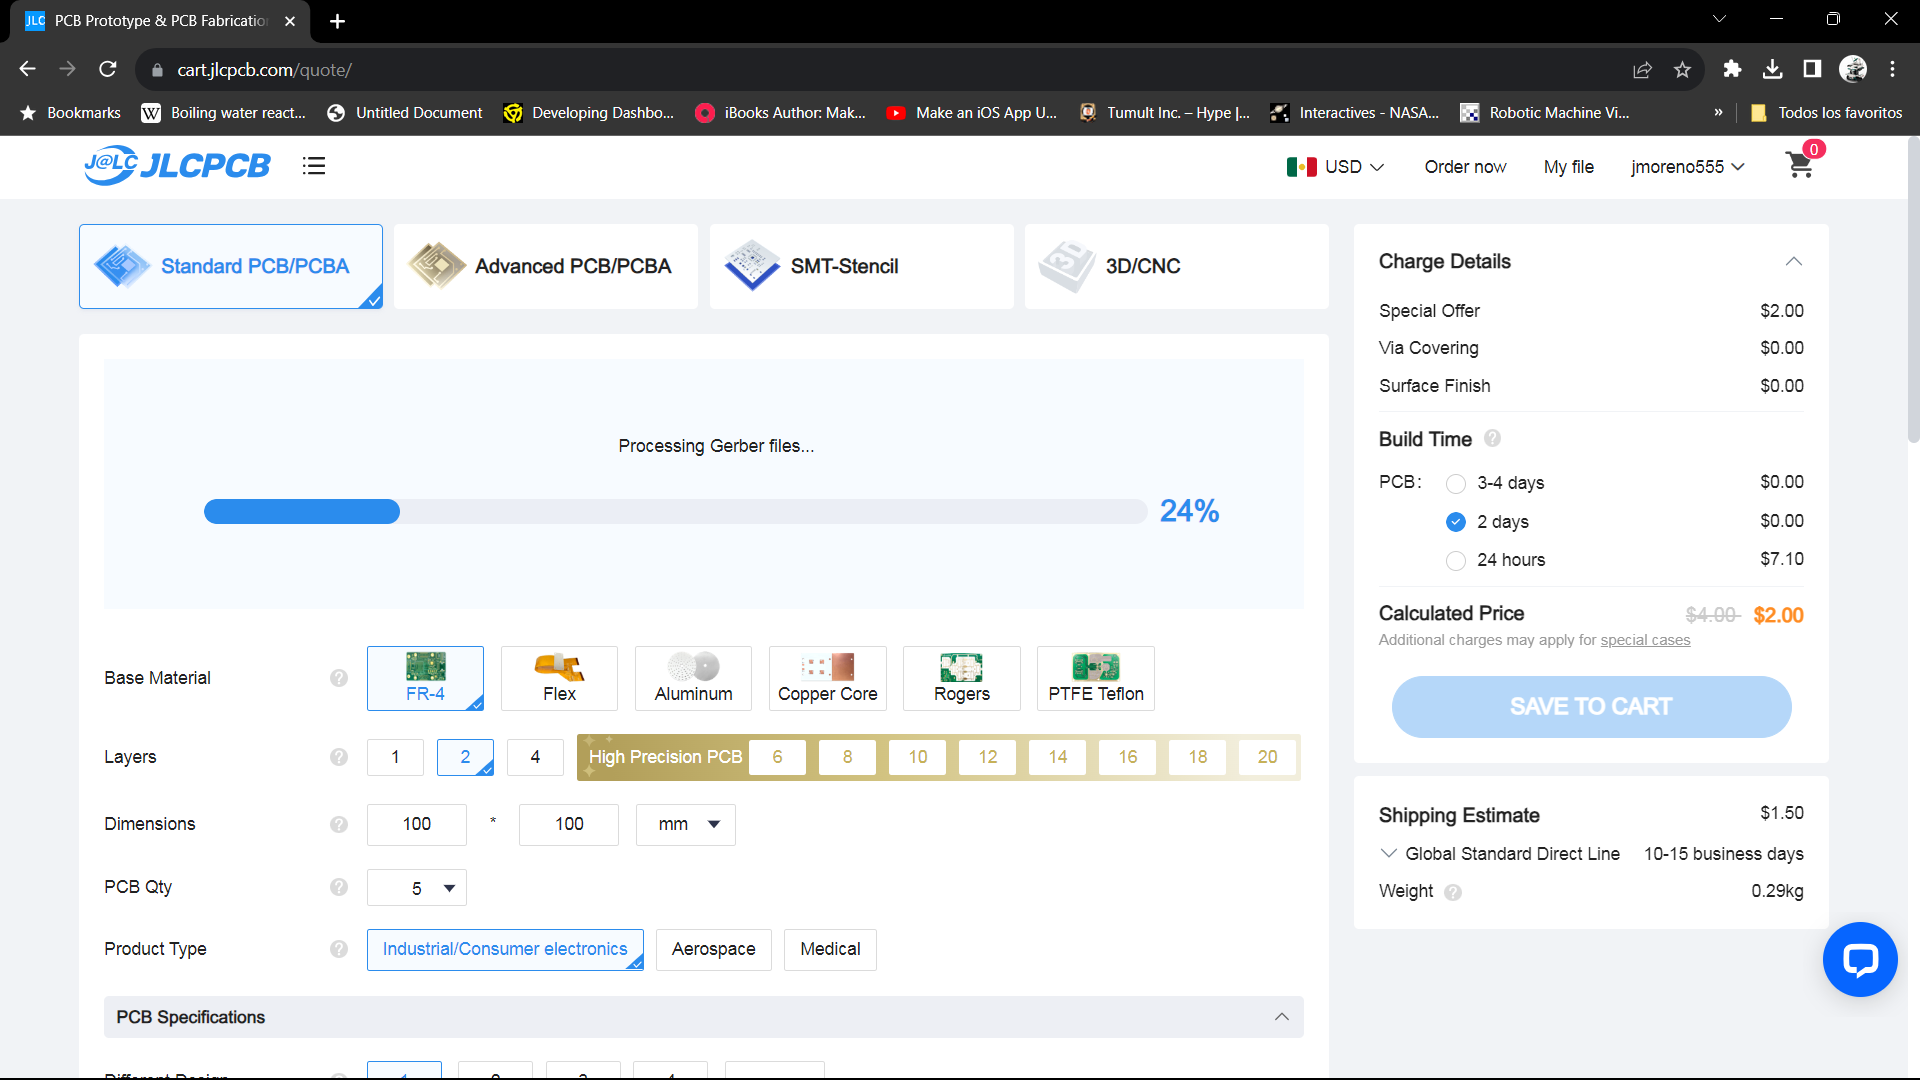Click the JLCPCB logo
The width and height of the screenshot is (1920, 1080).
[x=178, y=165]
